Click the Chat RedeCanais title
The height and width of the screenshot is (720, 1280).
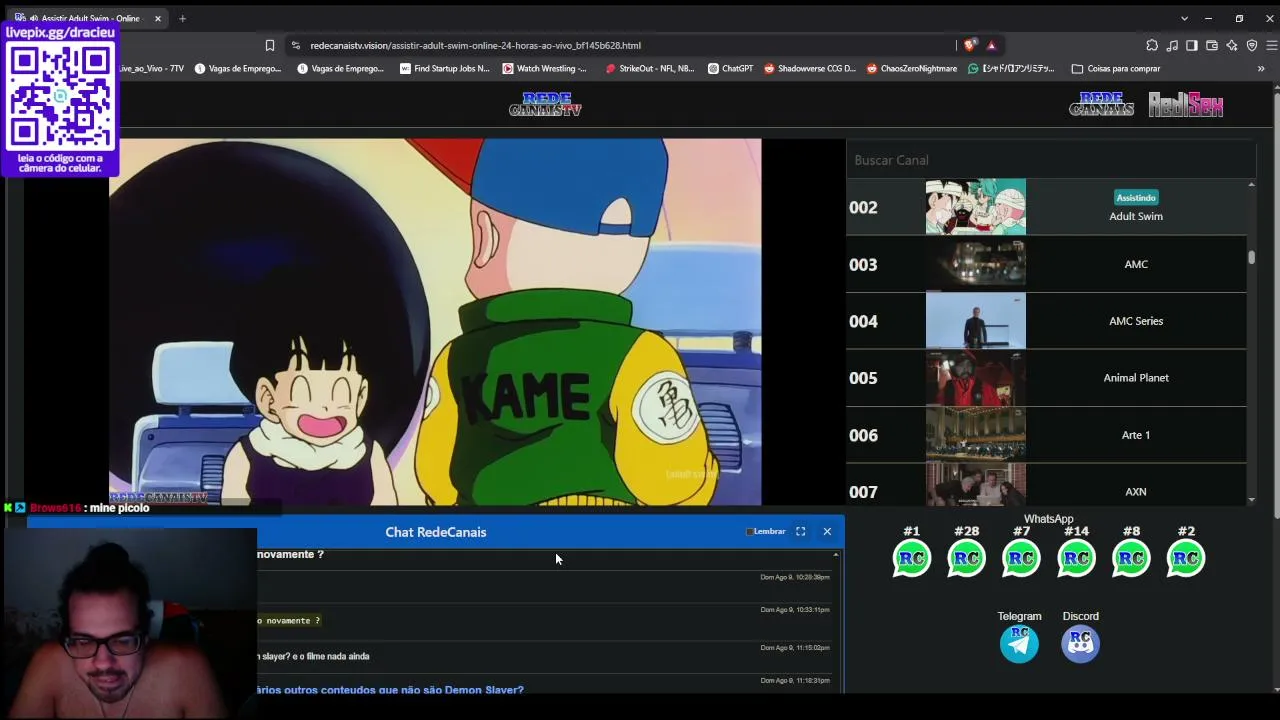pyautogui.click(x=436, y=532)
